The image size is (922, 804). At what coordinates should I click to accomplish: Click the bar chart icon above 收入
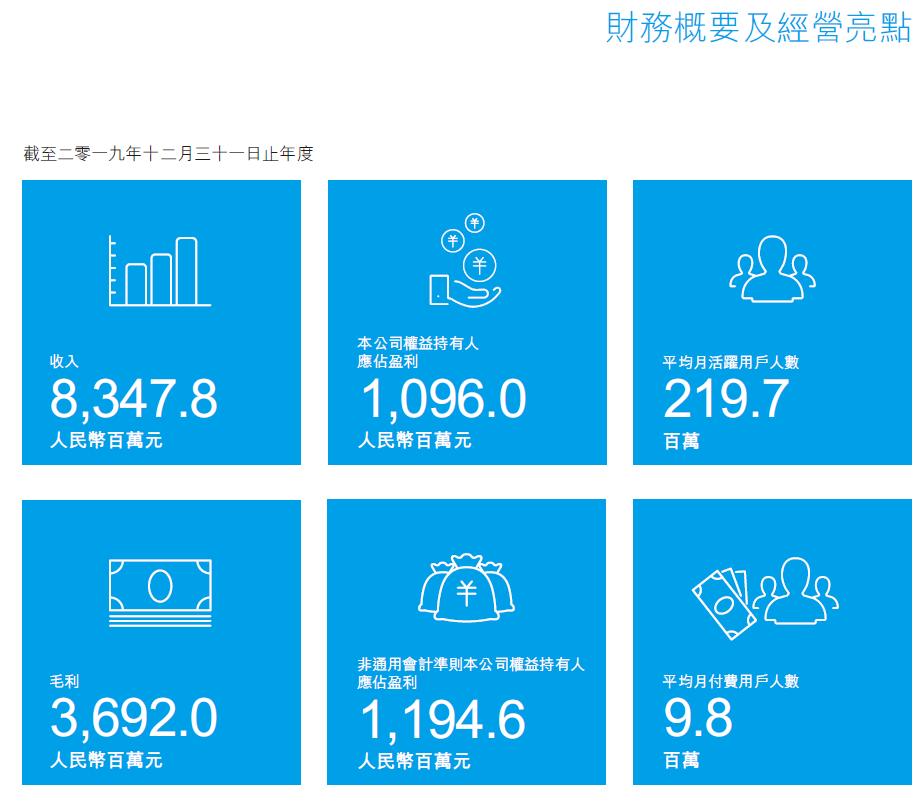pos(160,271)
